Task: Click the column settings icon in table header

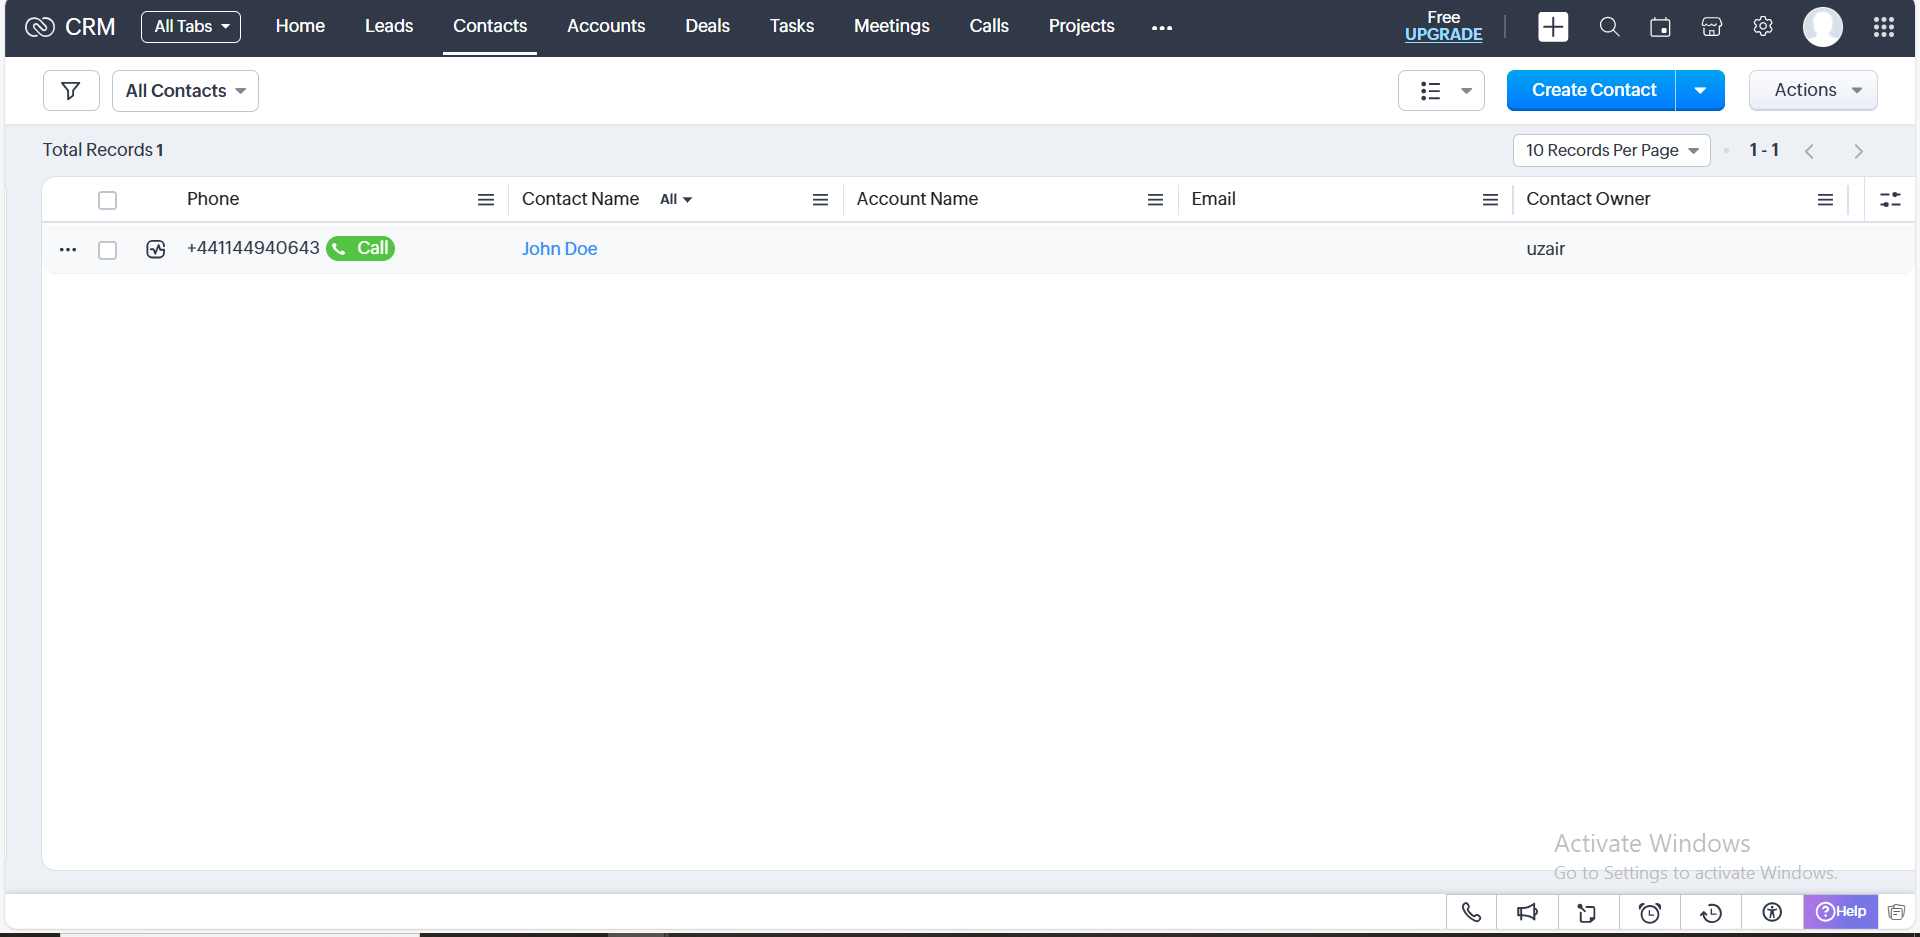Action: tap(1890, 200)
